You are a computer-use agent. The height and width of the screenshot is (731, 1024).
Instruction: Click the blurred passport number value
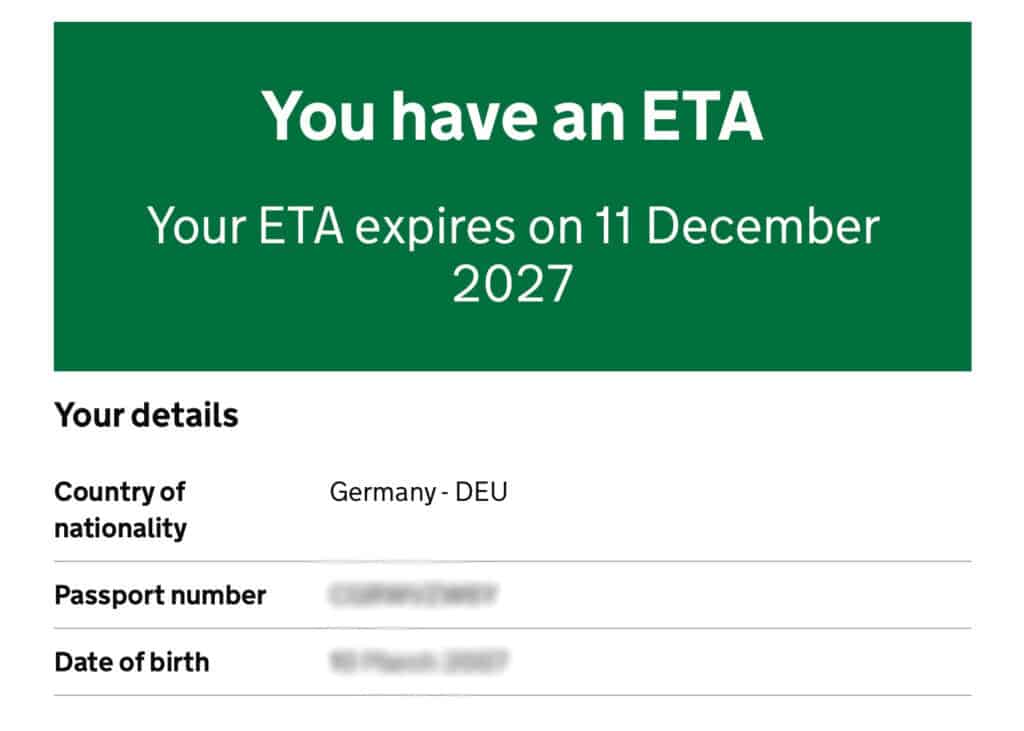[413, 596]
